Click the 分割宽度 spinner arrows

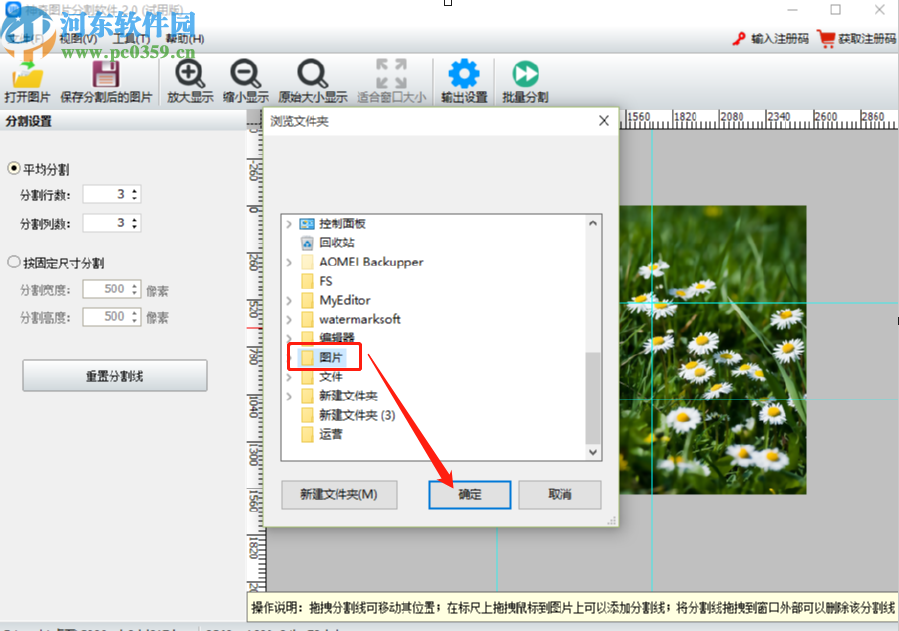135,289
